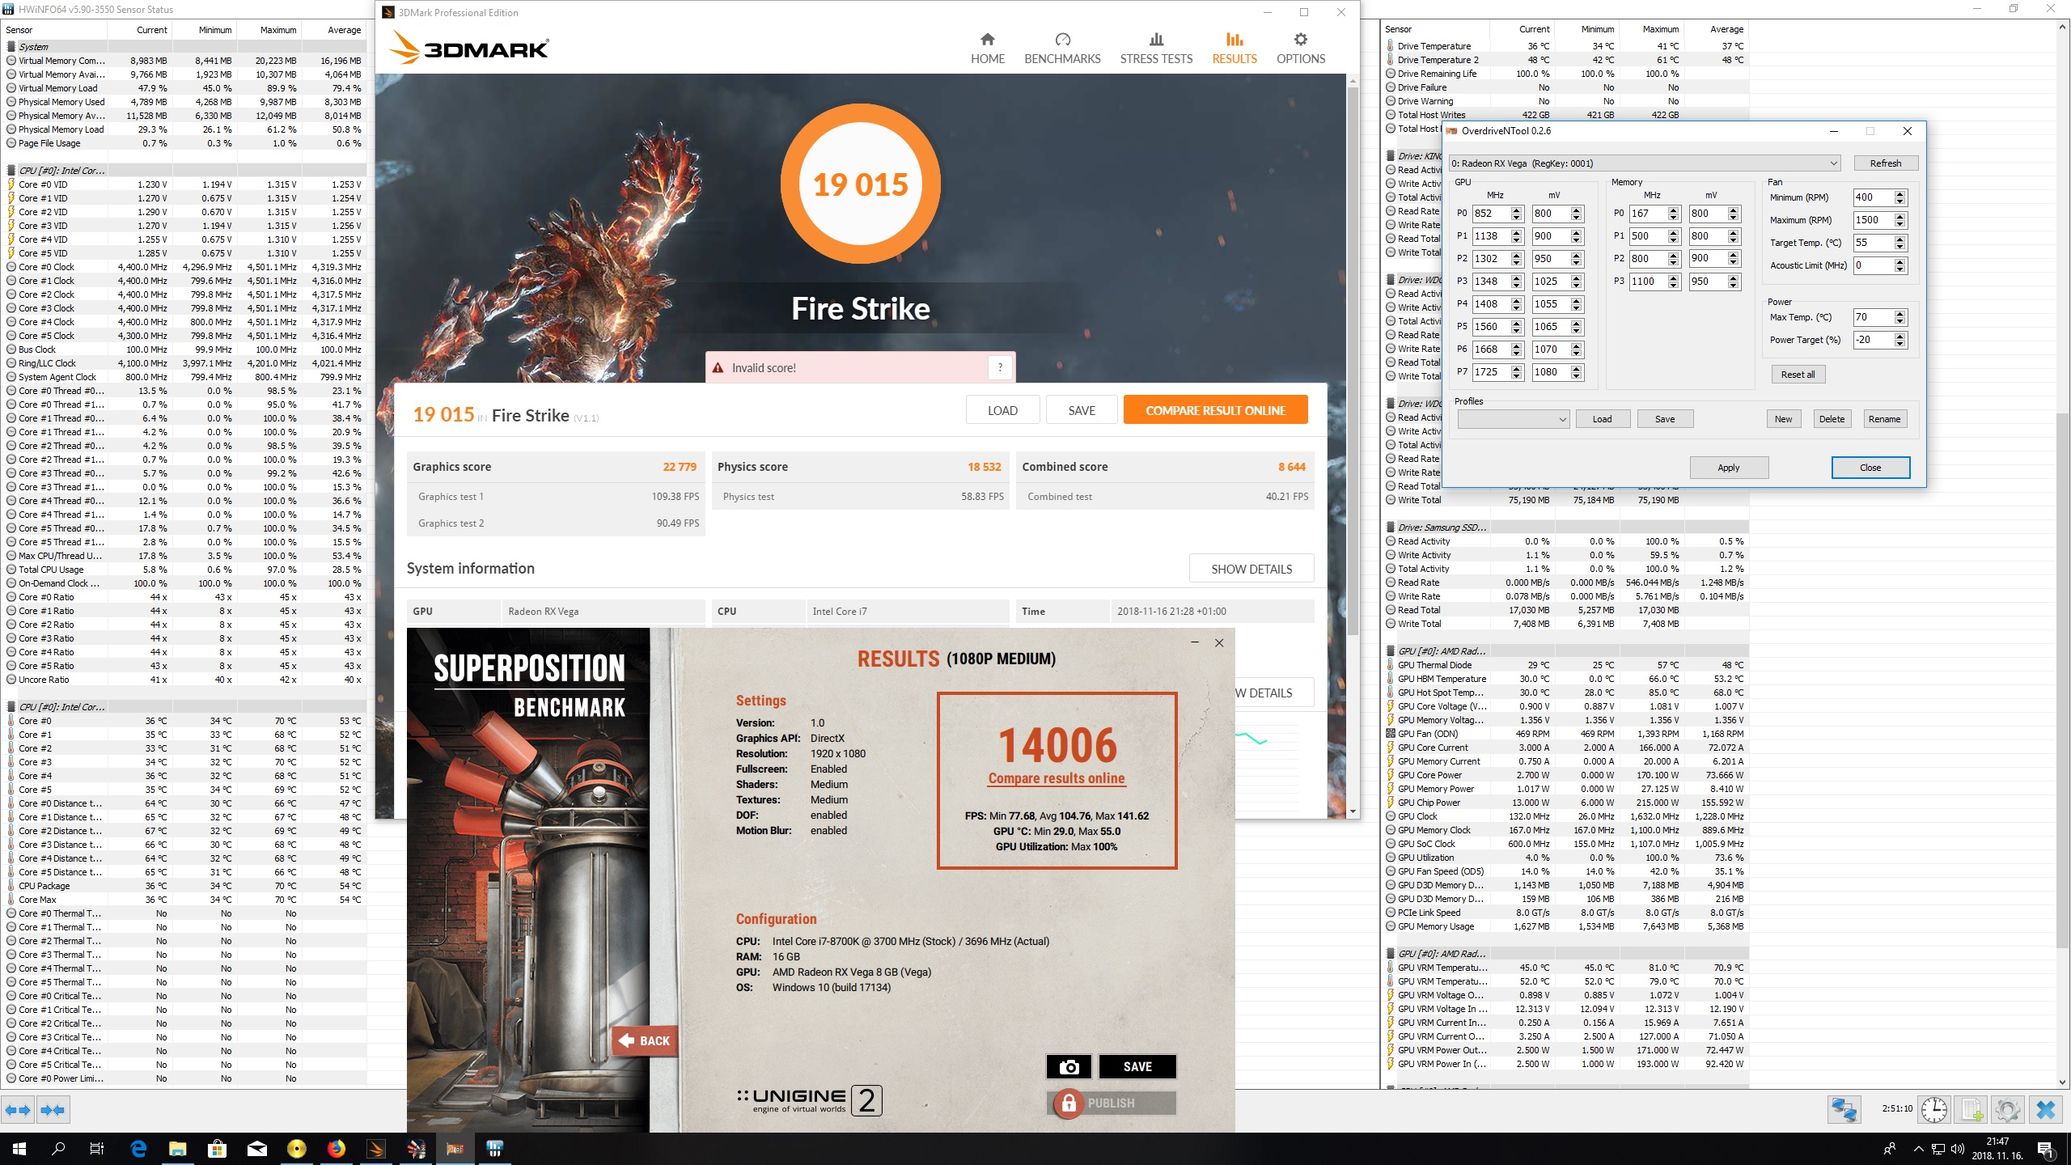Viewport: 2071px width, 1165px height.
Task: Switch to HWiNFO via its taskbar icon
Action: (495, 1149)
